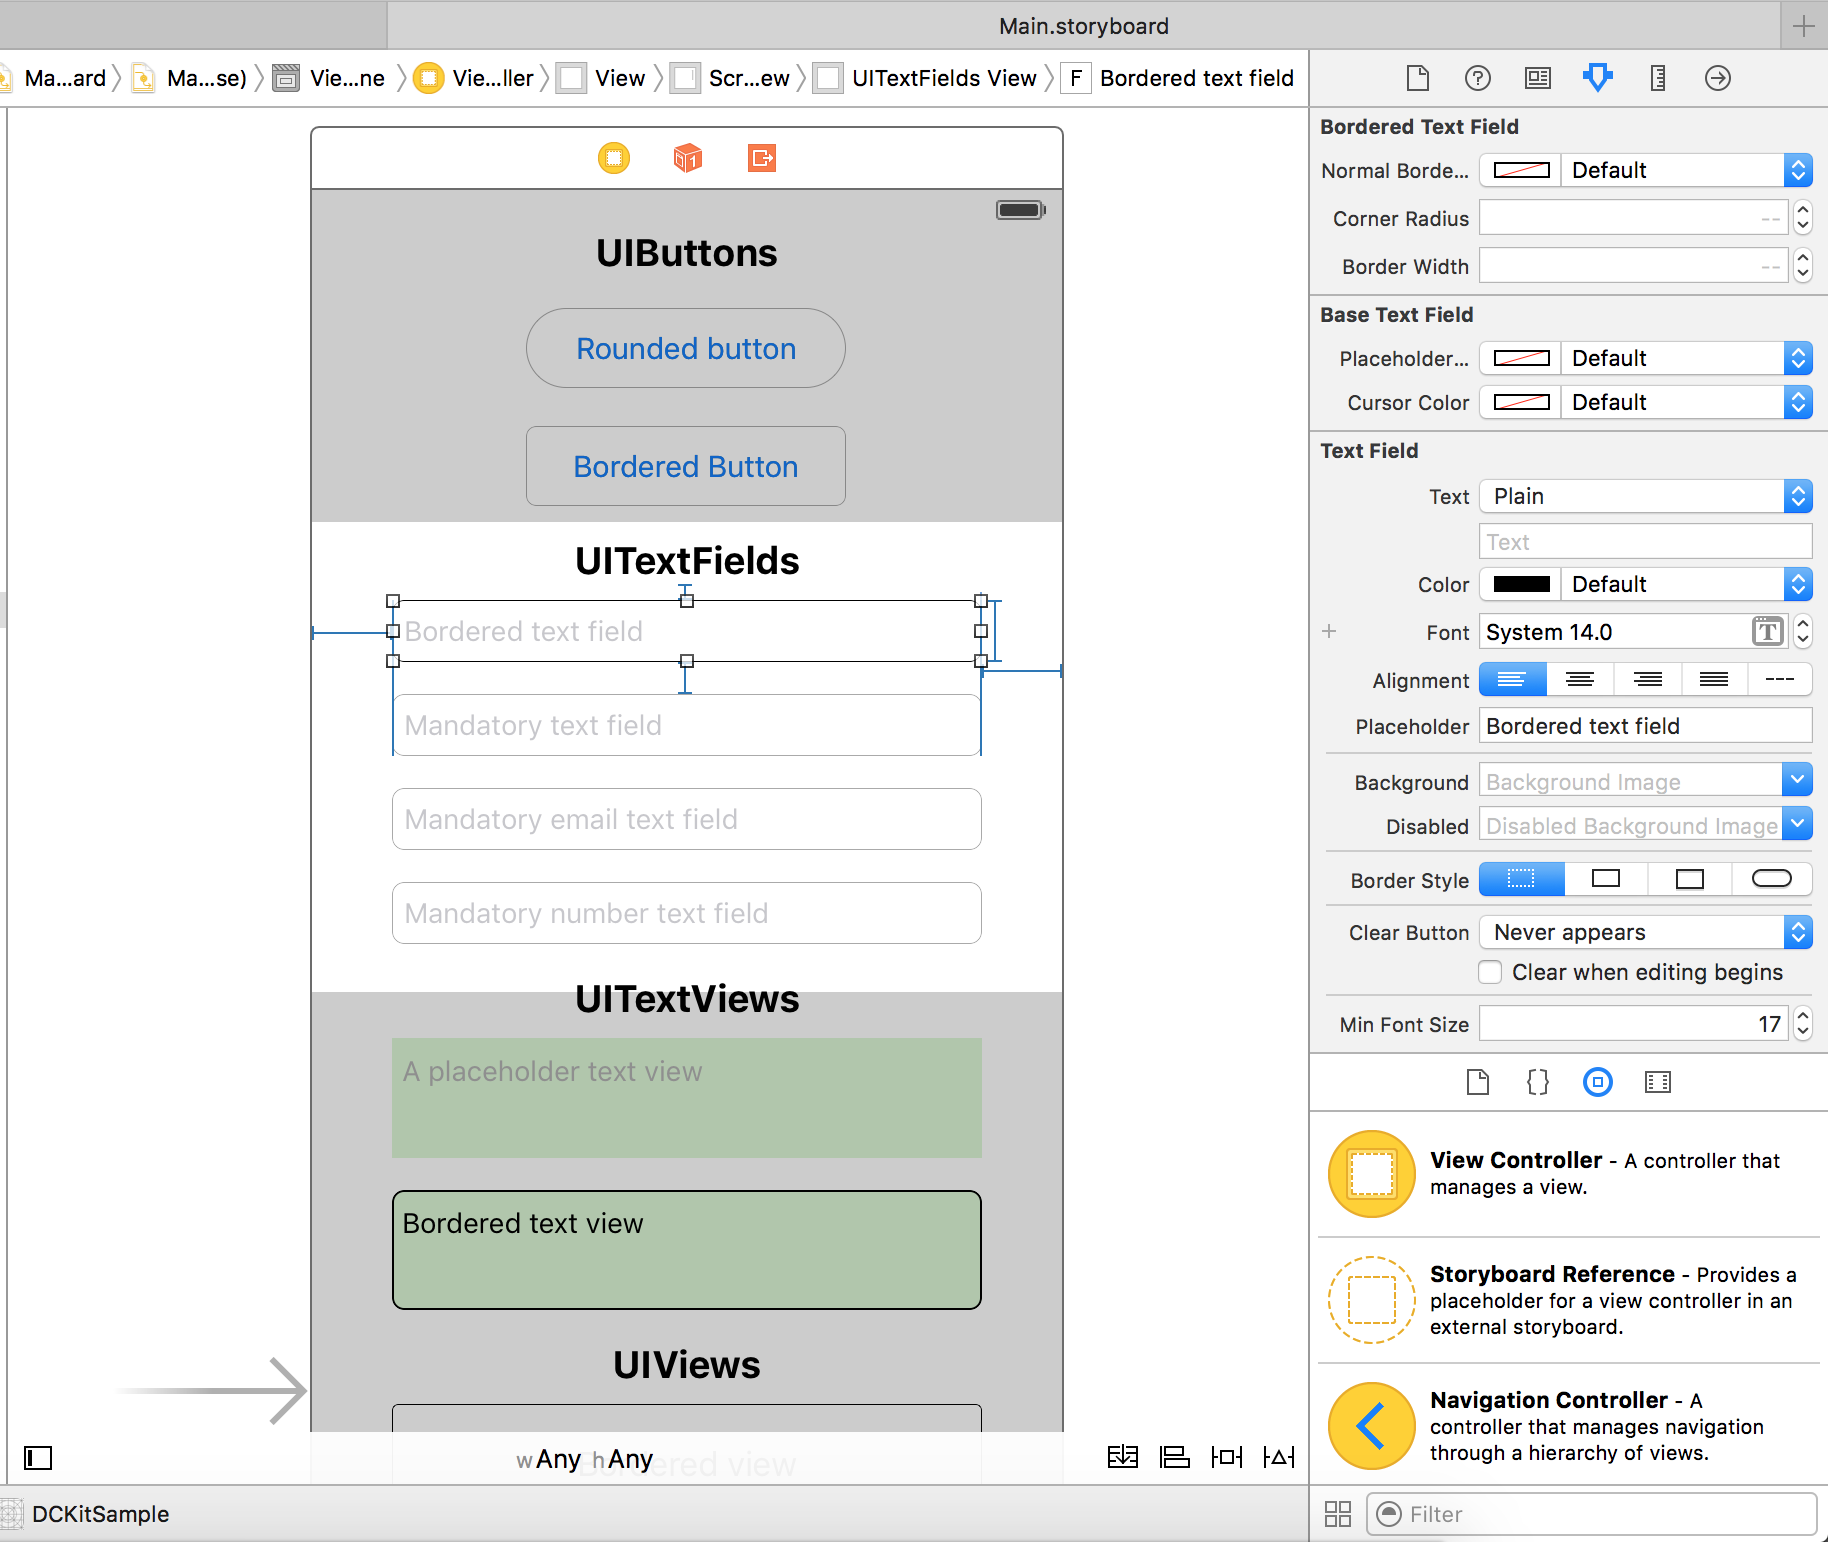Open Clear Button Never appears dropdown

(x=1646, y=932)
